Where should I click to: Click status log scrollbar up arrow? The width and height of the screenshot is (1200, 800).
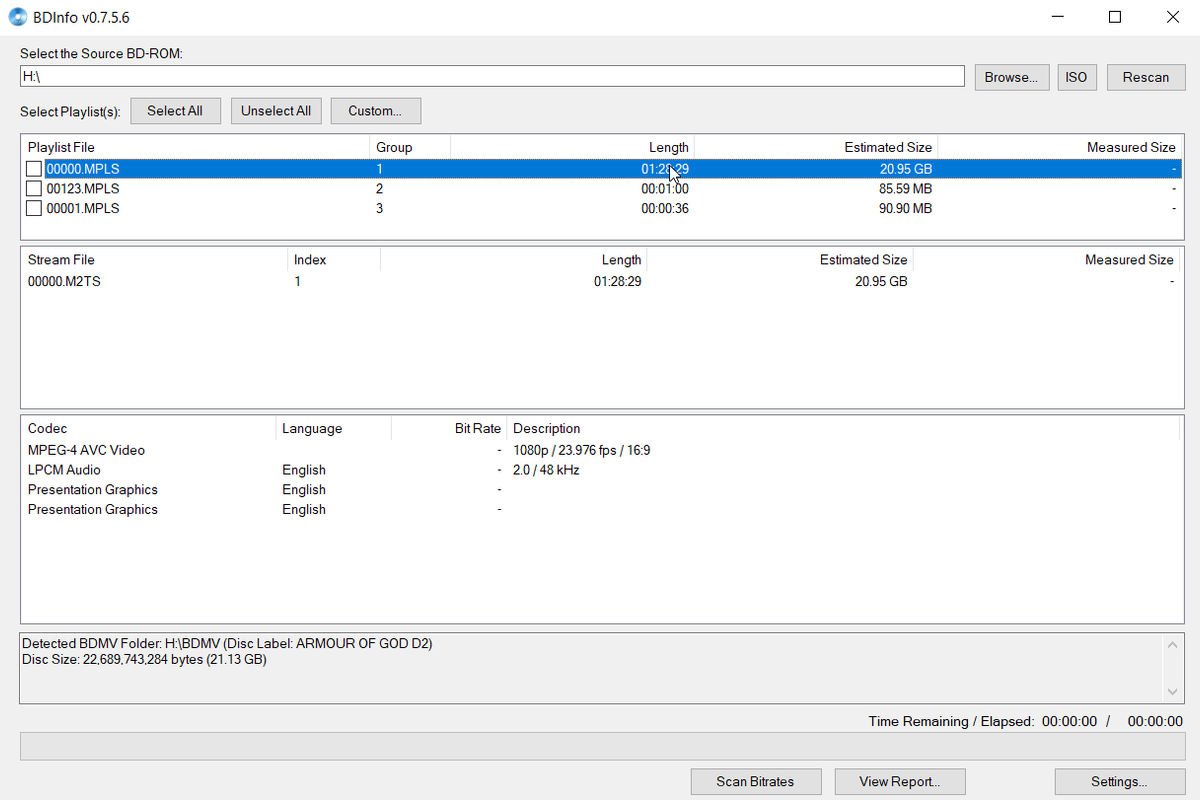point(1173,645)
